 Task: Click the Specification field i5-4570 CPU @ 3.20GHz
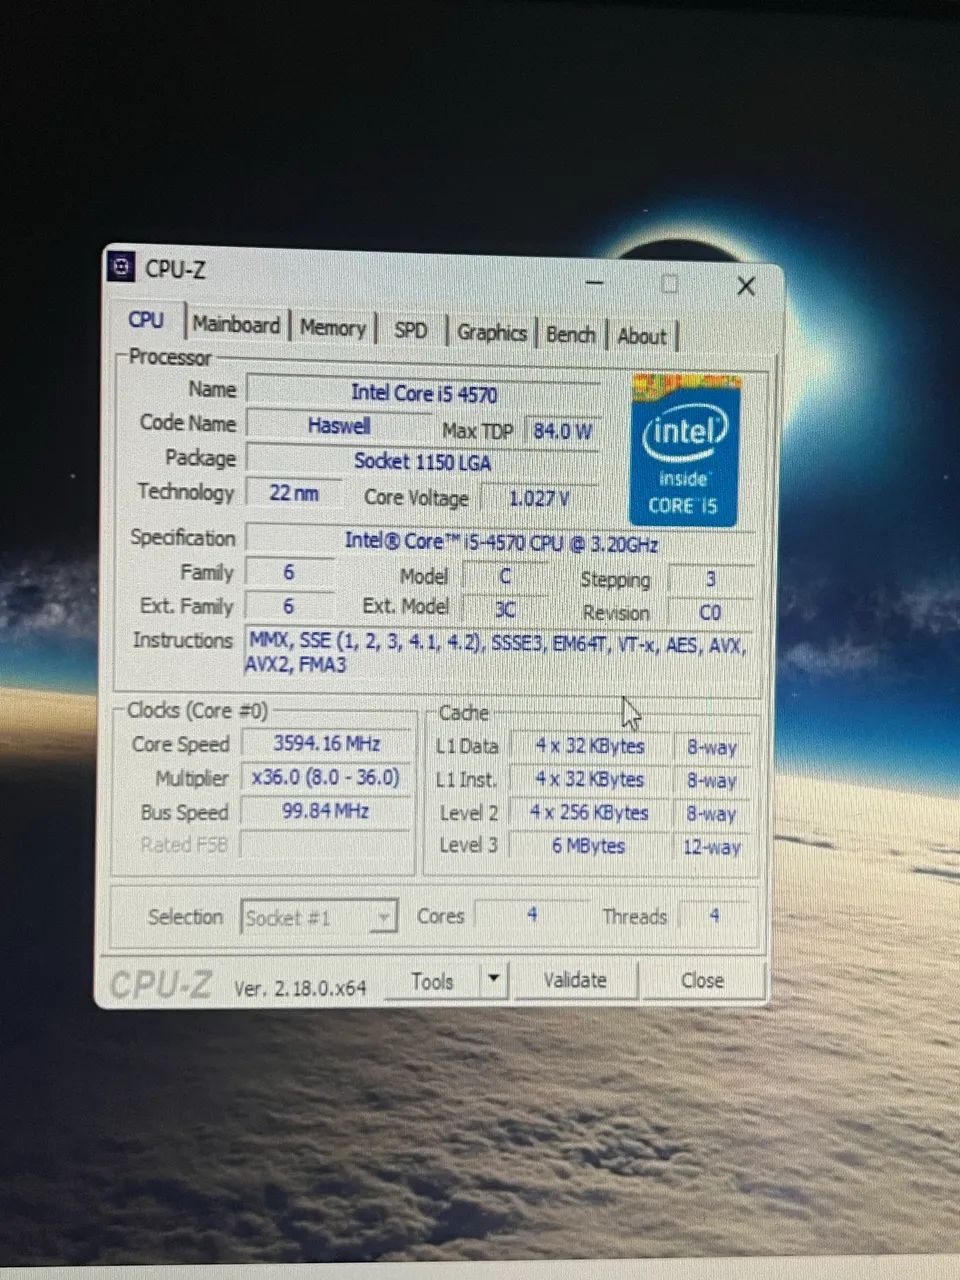(500, 542)
